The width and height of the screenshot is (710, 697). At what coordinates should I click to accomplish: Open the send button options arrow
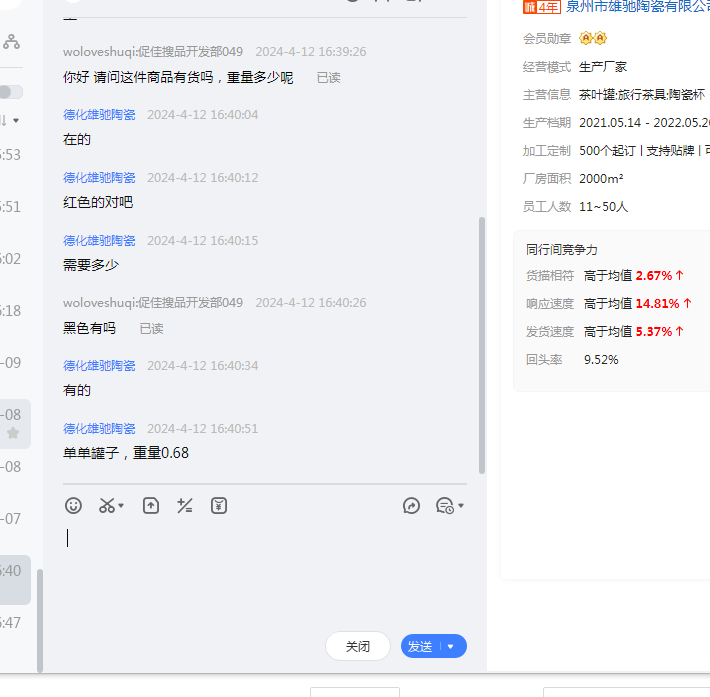451,647
